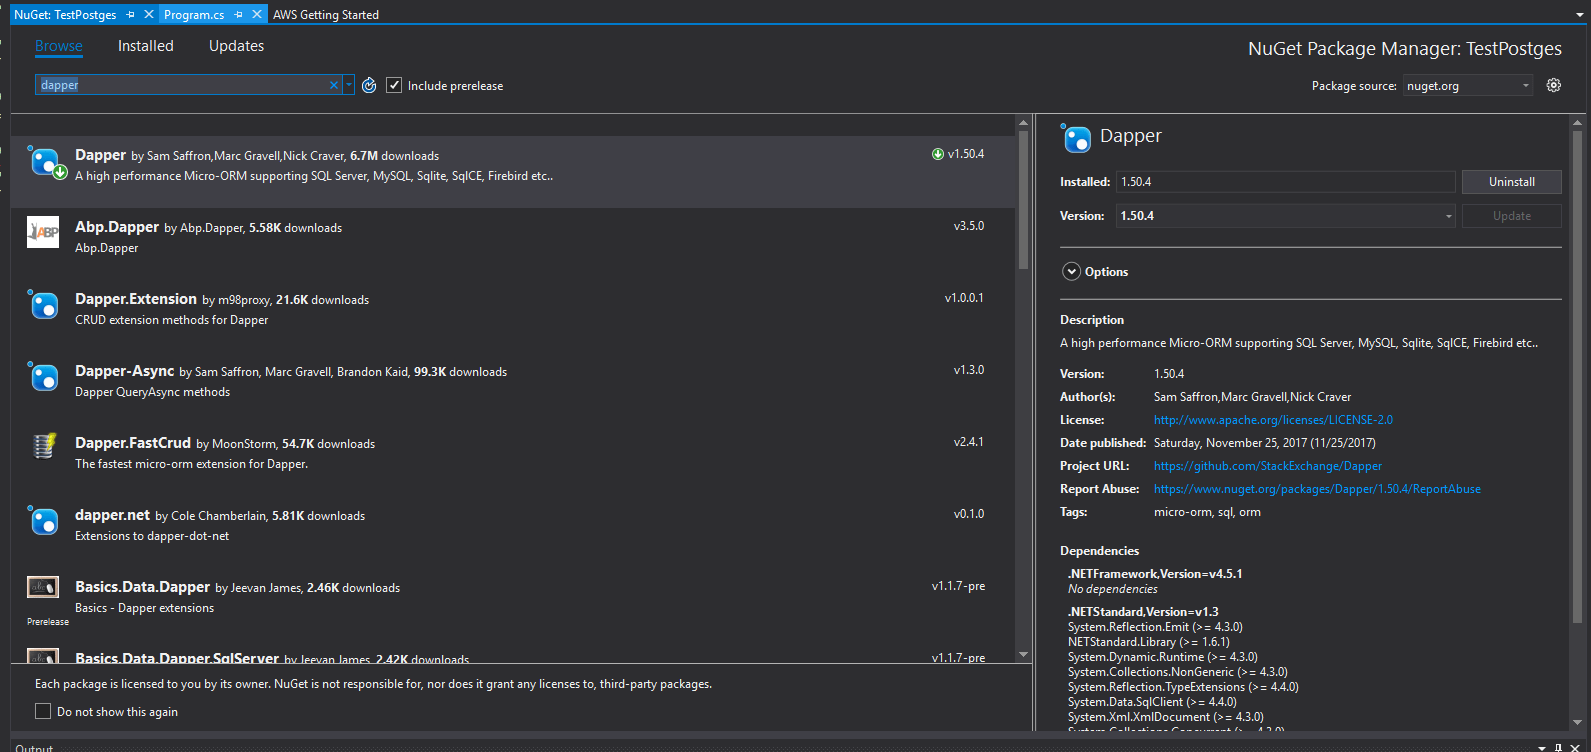The width and height of the screenshot is (1591, 752).
Task: Select the Basics.Data.Dapper package entry
Action: pyautogui.click(x=512, y=604)
